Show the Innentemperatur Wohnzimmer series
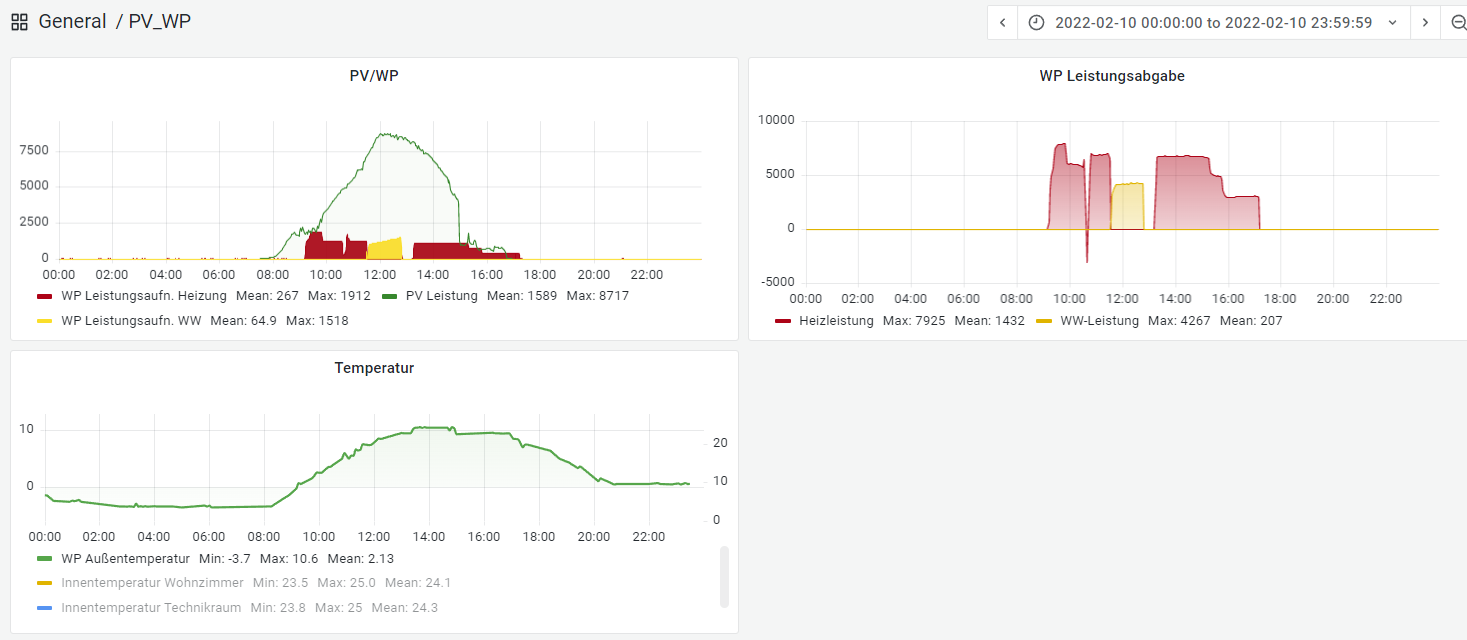This screenshot has height=640, width=1467. click(x=150, y=583)
